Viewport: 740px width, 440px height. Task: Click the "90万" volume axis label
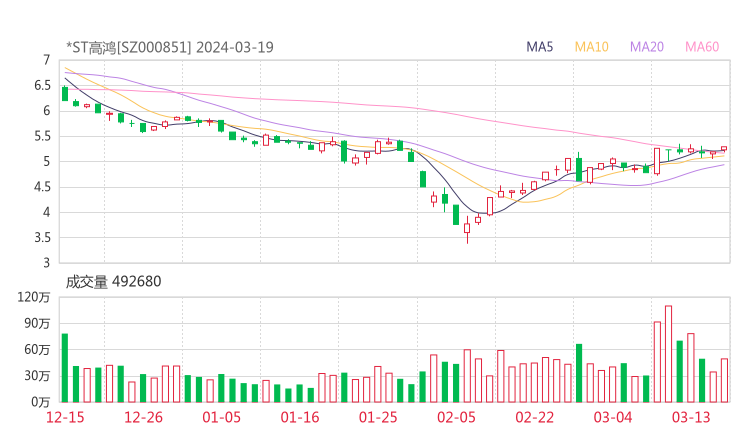click(x=37, y=324)
